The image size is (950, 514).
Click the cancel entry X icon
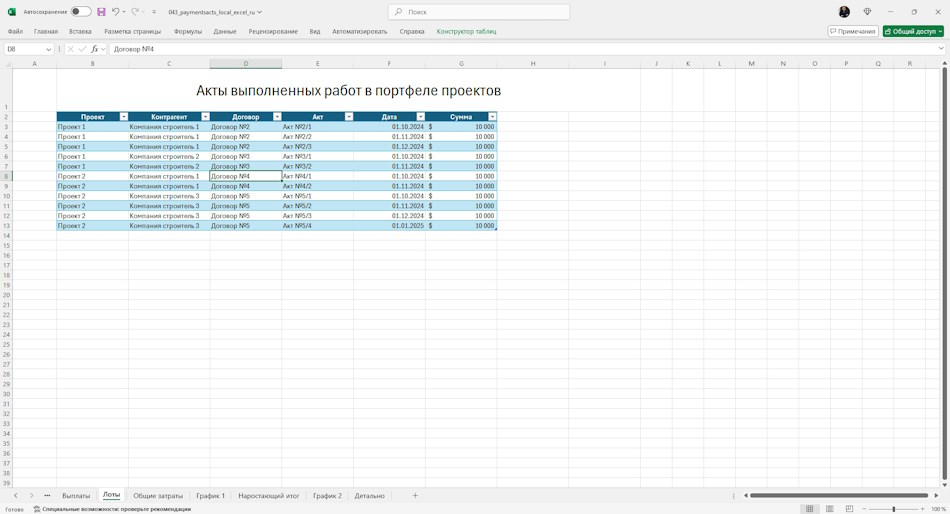(71, 49)
